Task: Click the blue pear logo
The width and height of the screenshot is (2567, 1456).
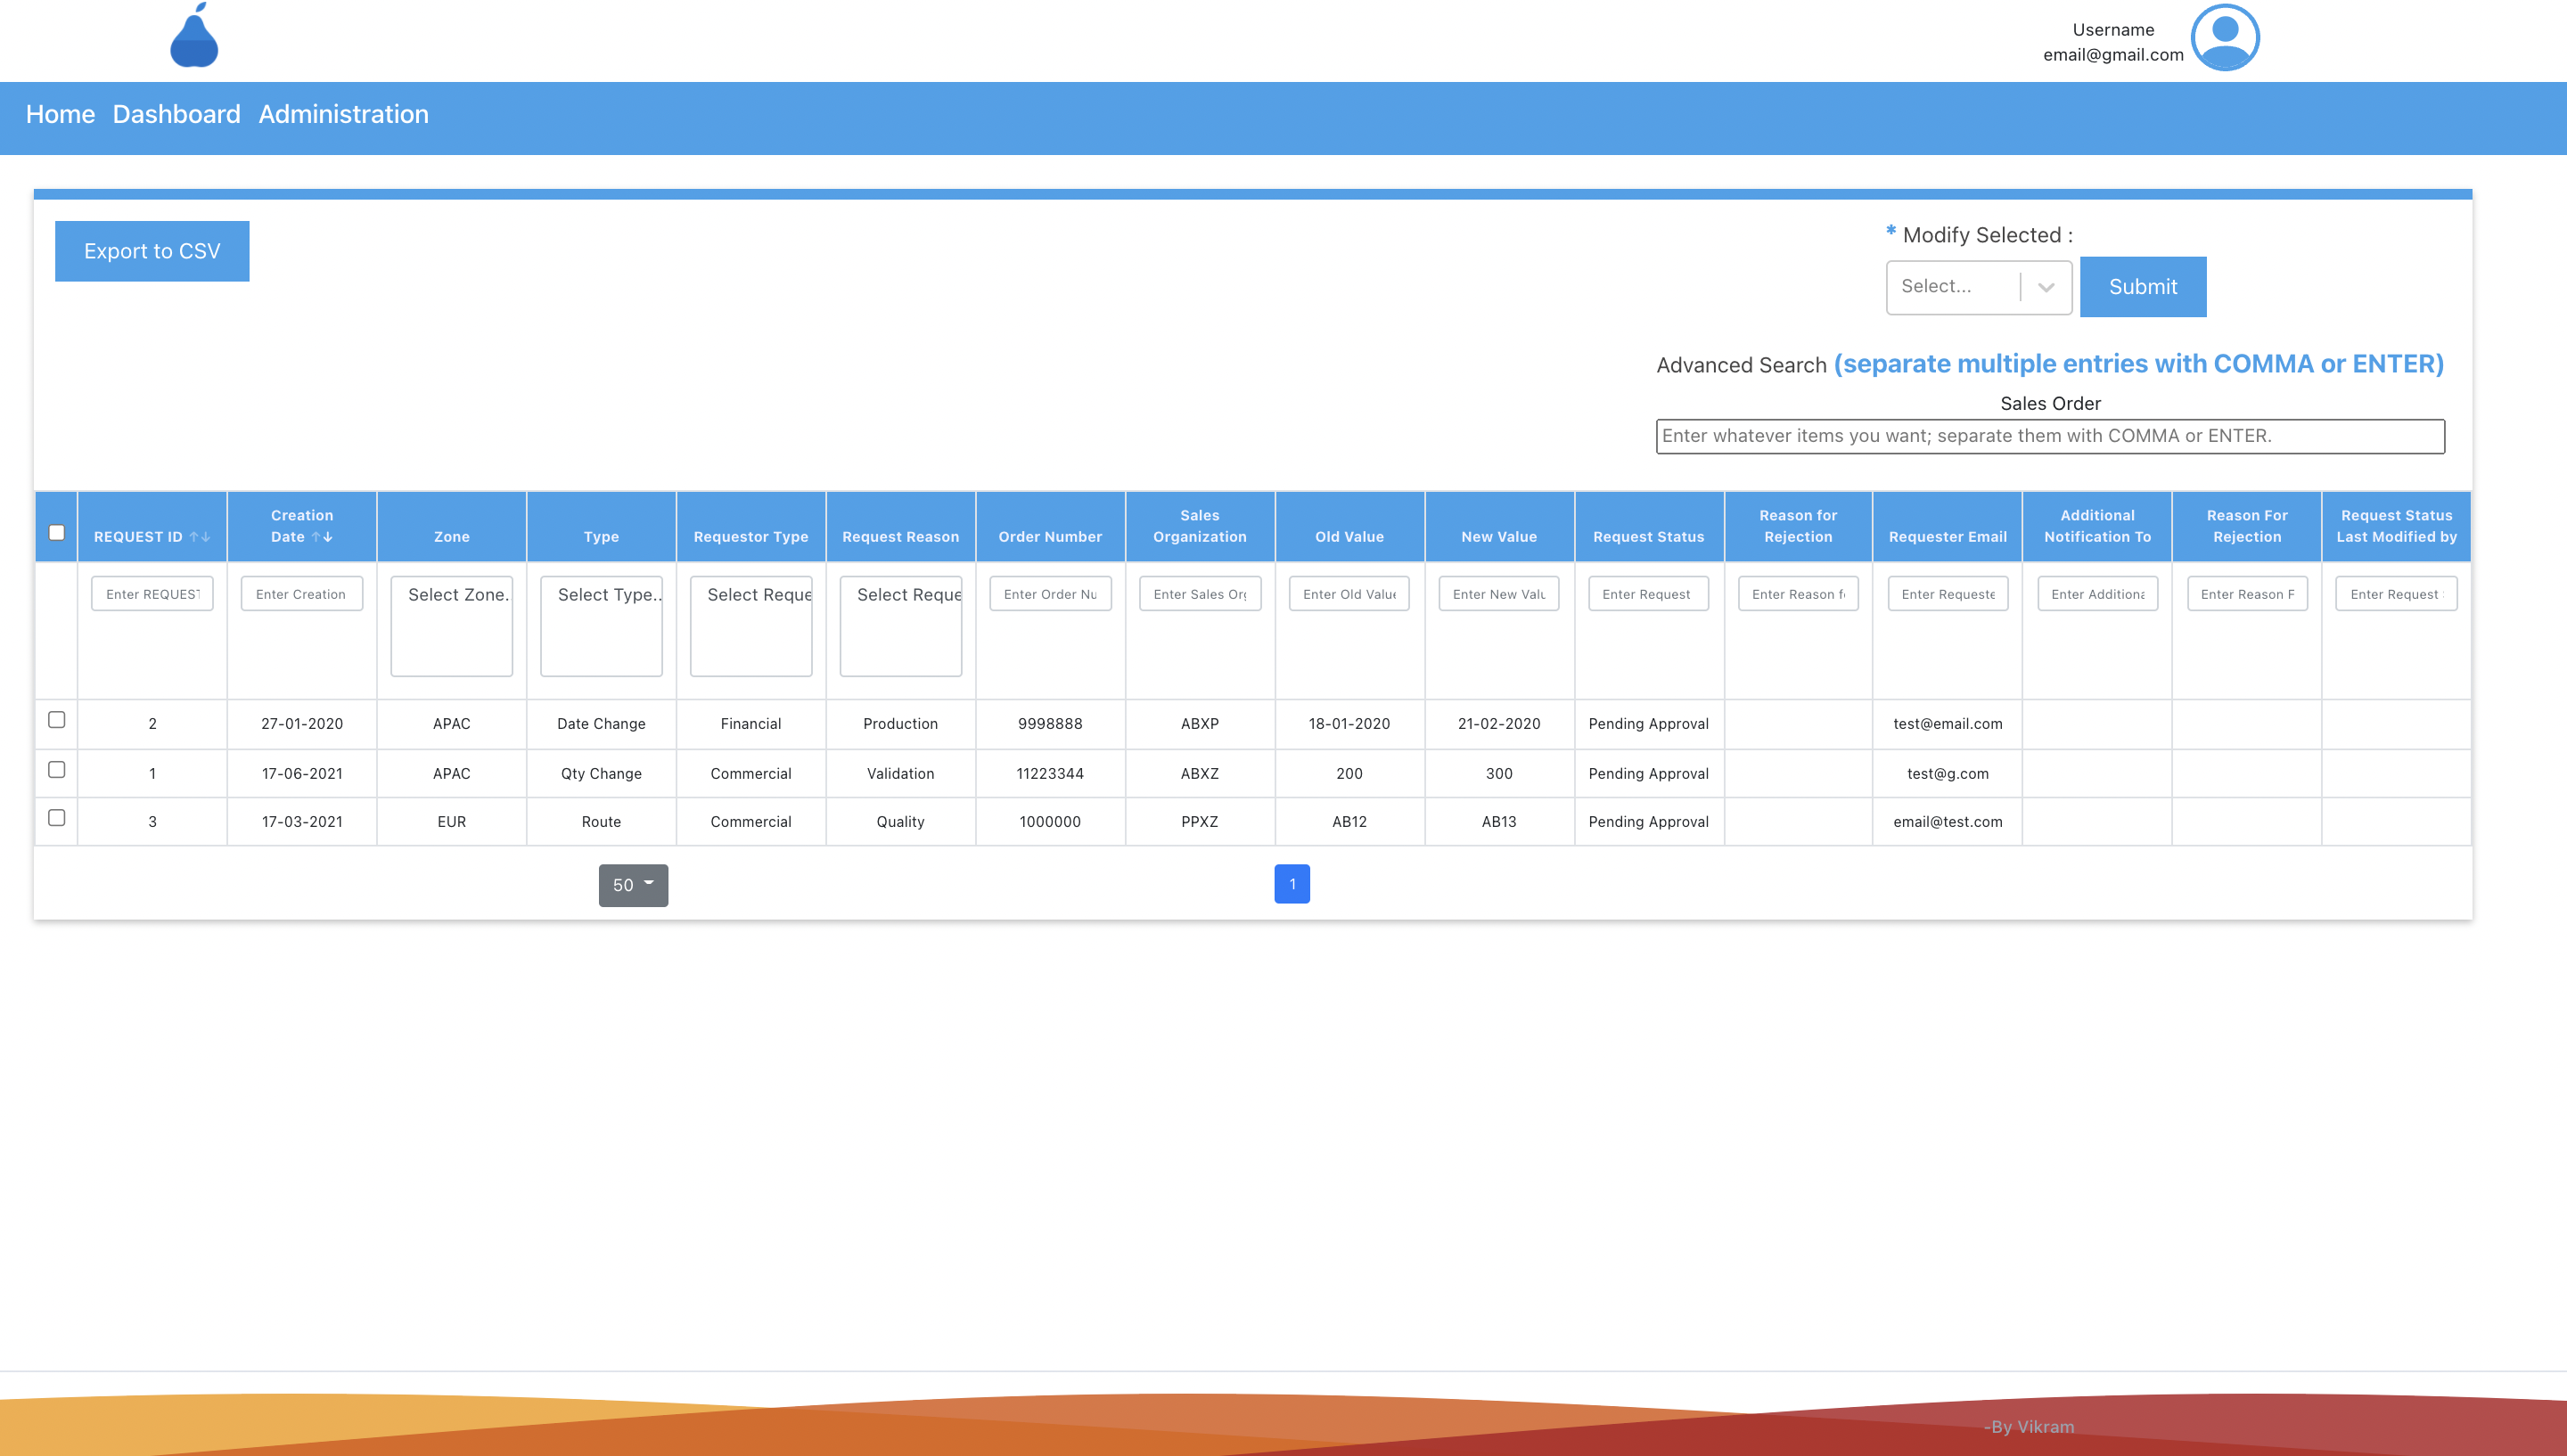Action: tap(194, 37)
